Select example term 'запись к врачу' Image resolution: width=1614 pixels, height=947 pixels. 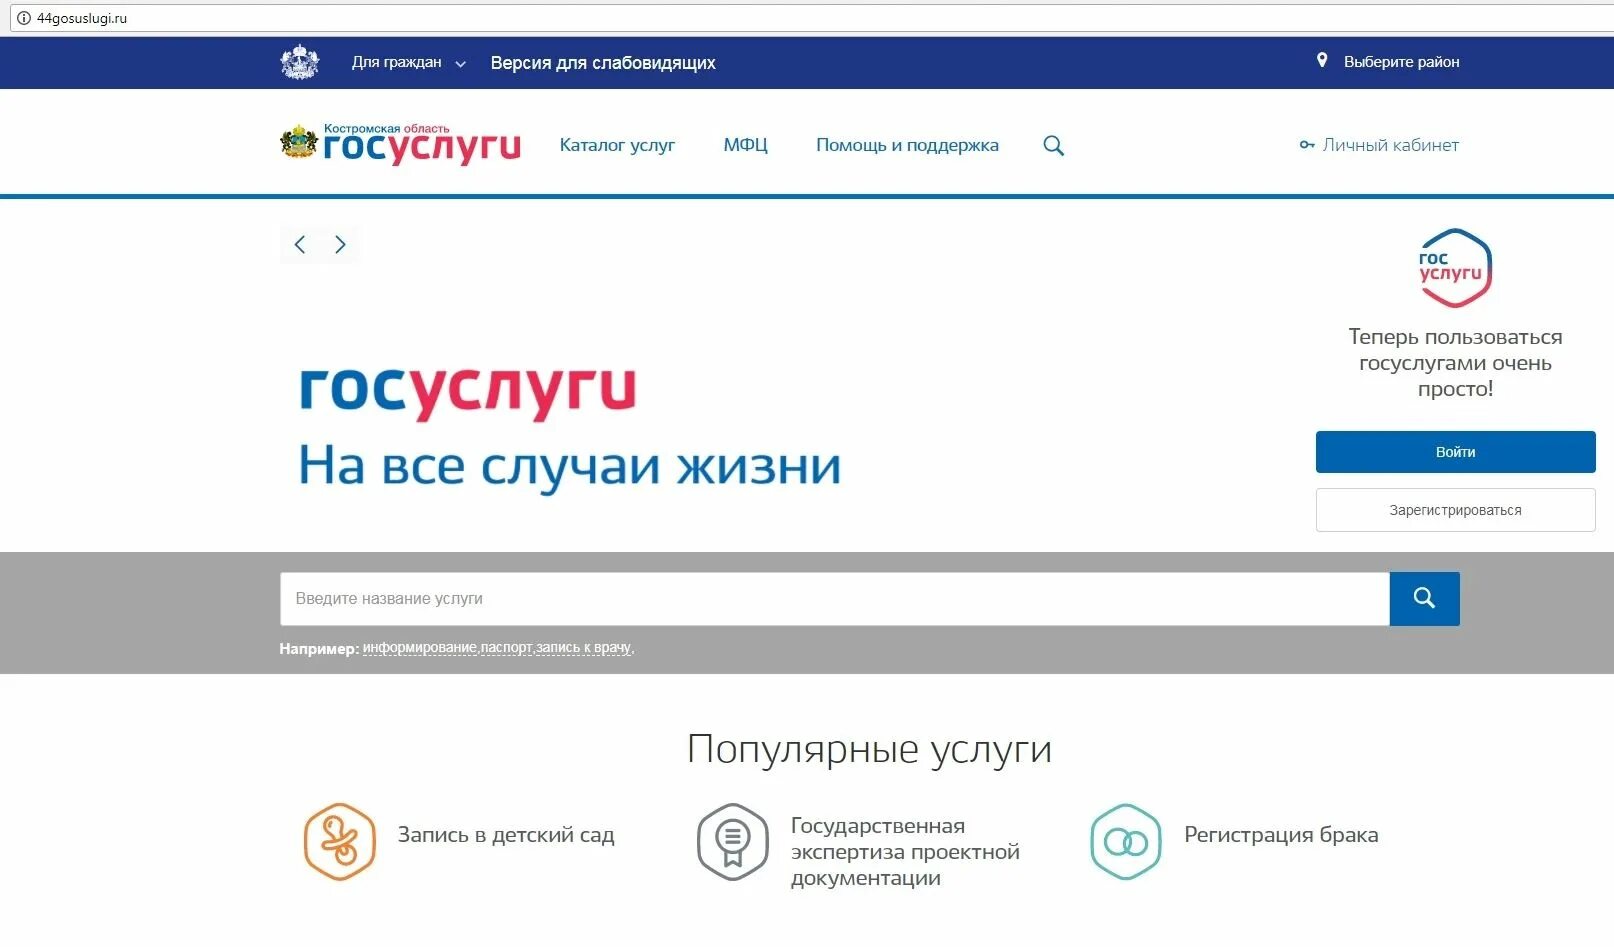[x=584, y=647]
